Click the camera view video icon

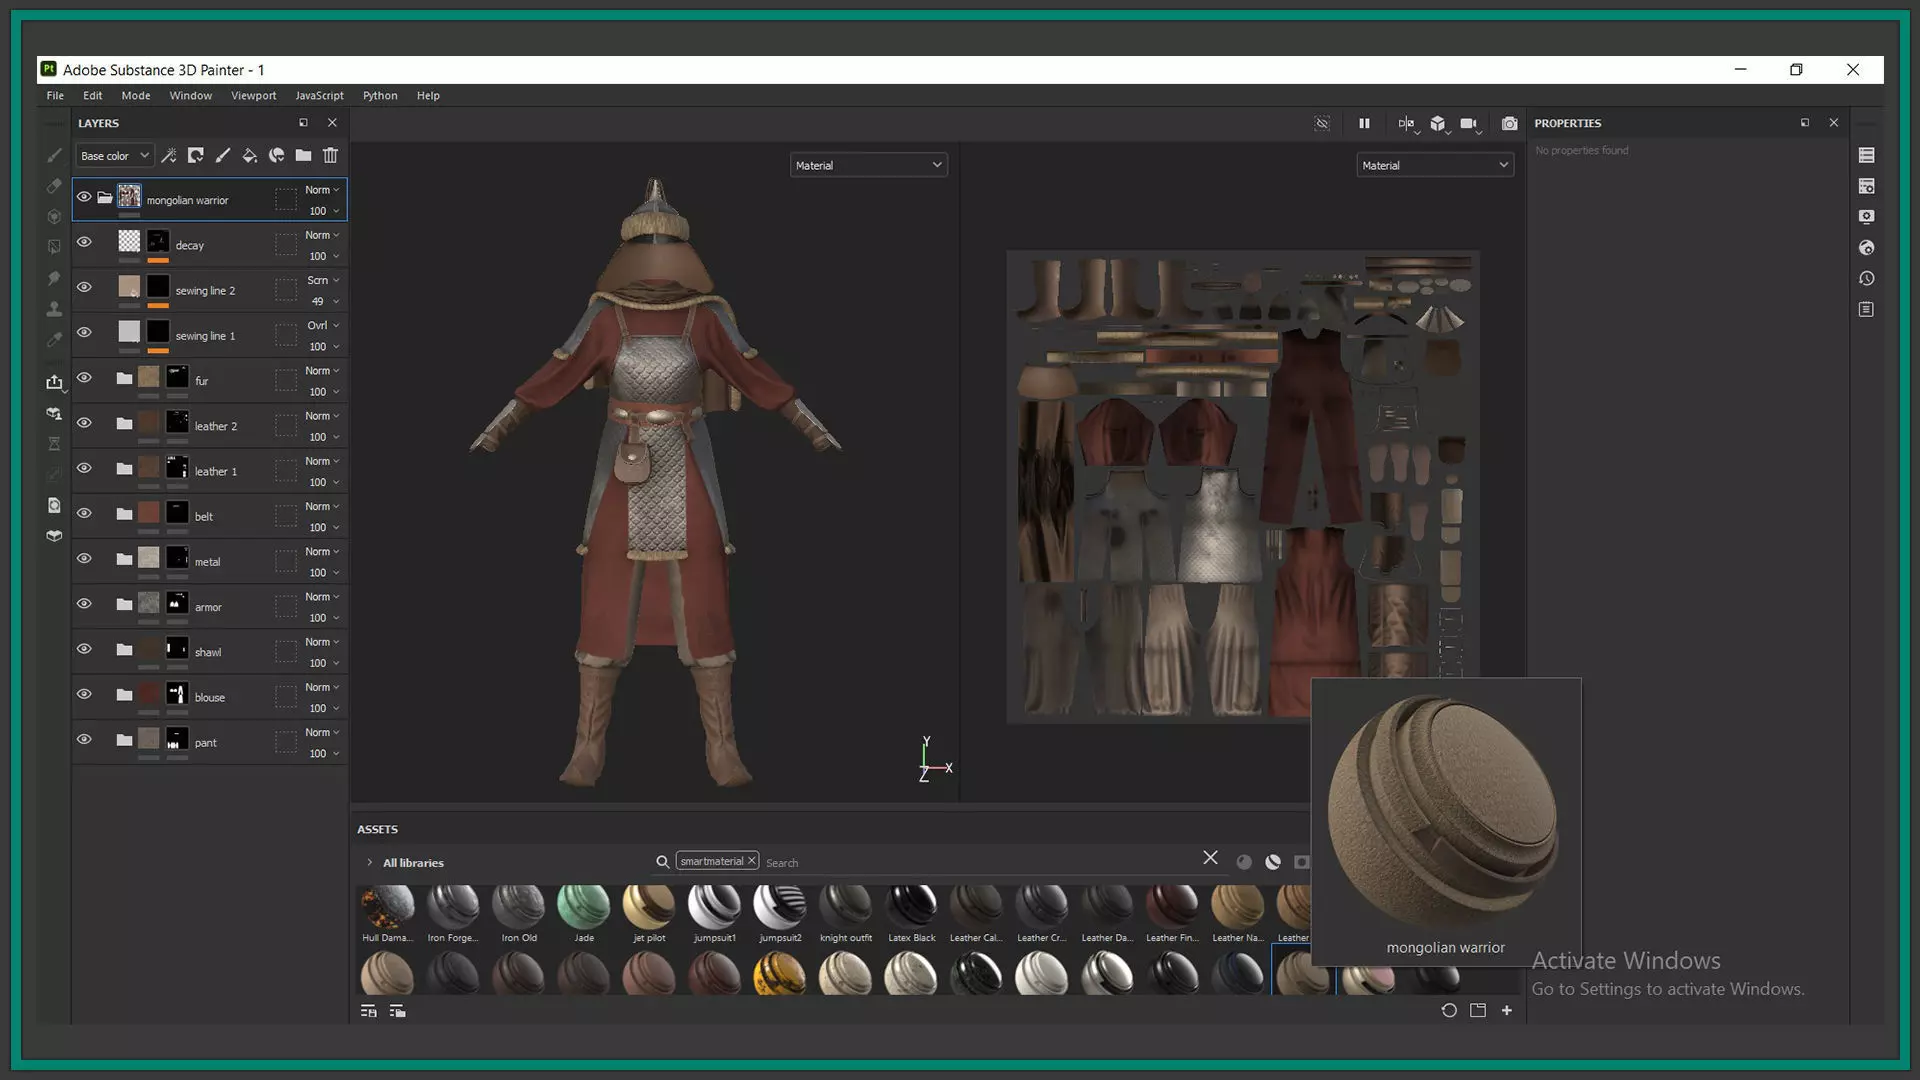tap(1469, 124)
